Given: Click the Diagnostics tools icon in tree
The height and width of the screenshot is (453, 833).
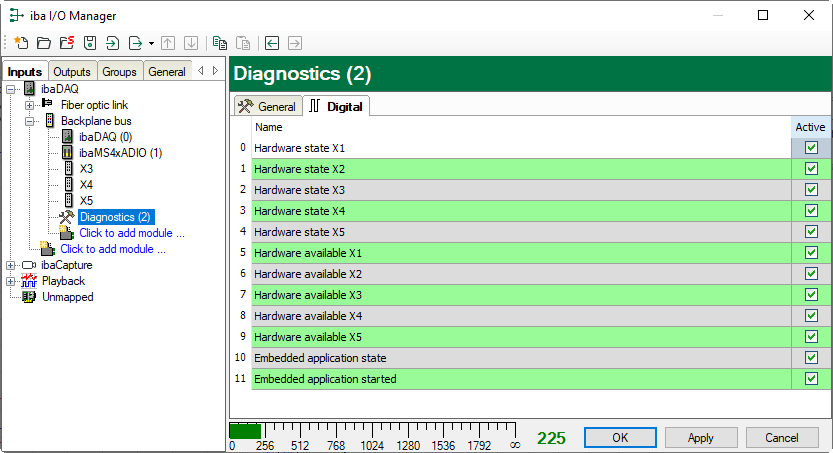Looking at the screenshot, I should pyautogui.click(x=66, y=217).
